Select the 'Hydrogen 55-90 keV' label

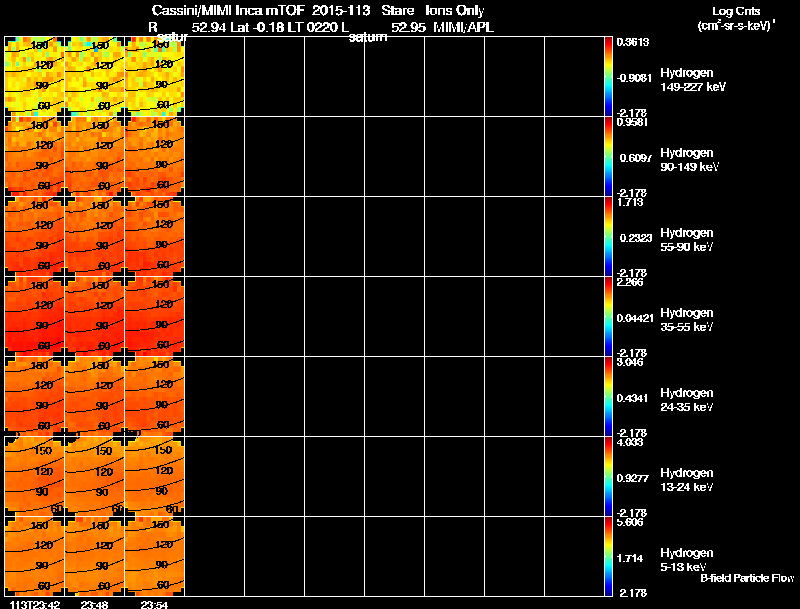687,240
